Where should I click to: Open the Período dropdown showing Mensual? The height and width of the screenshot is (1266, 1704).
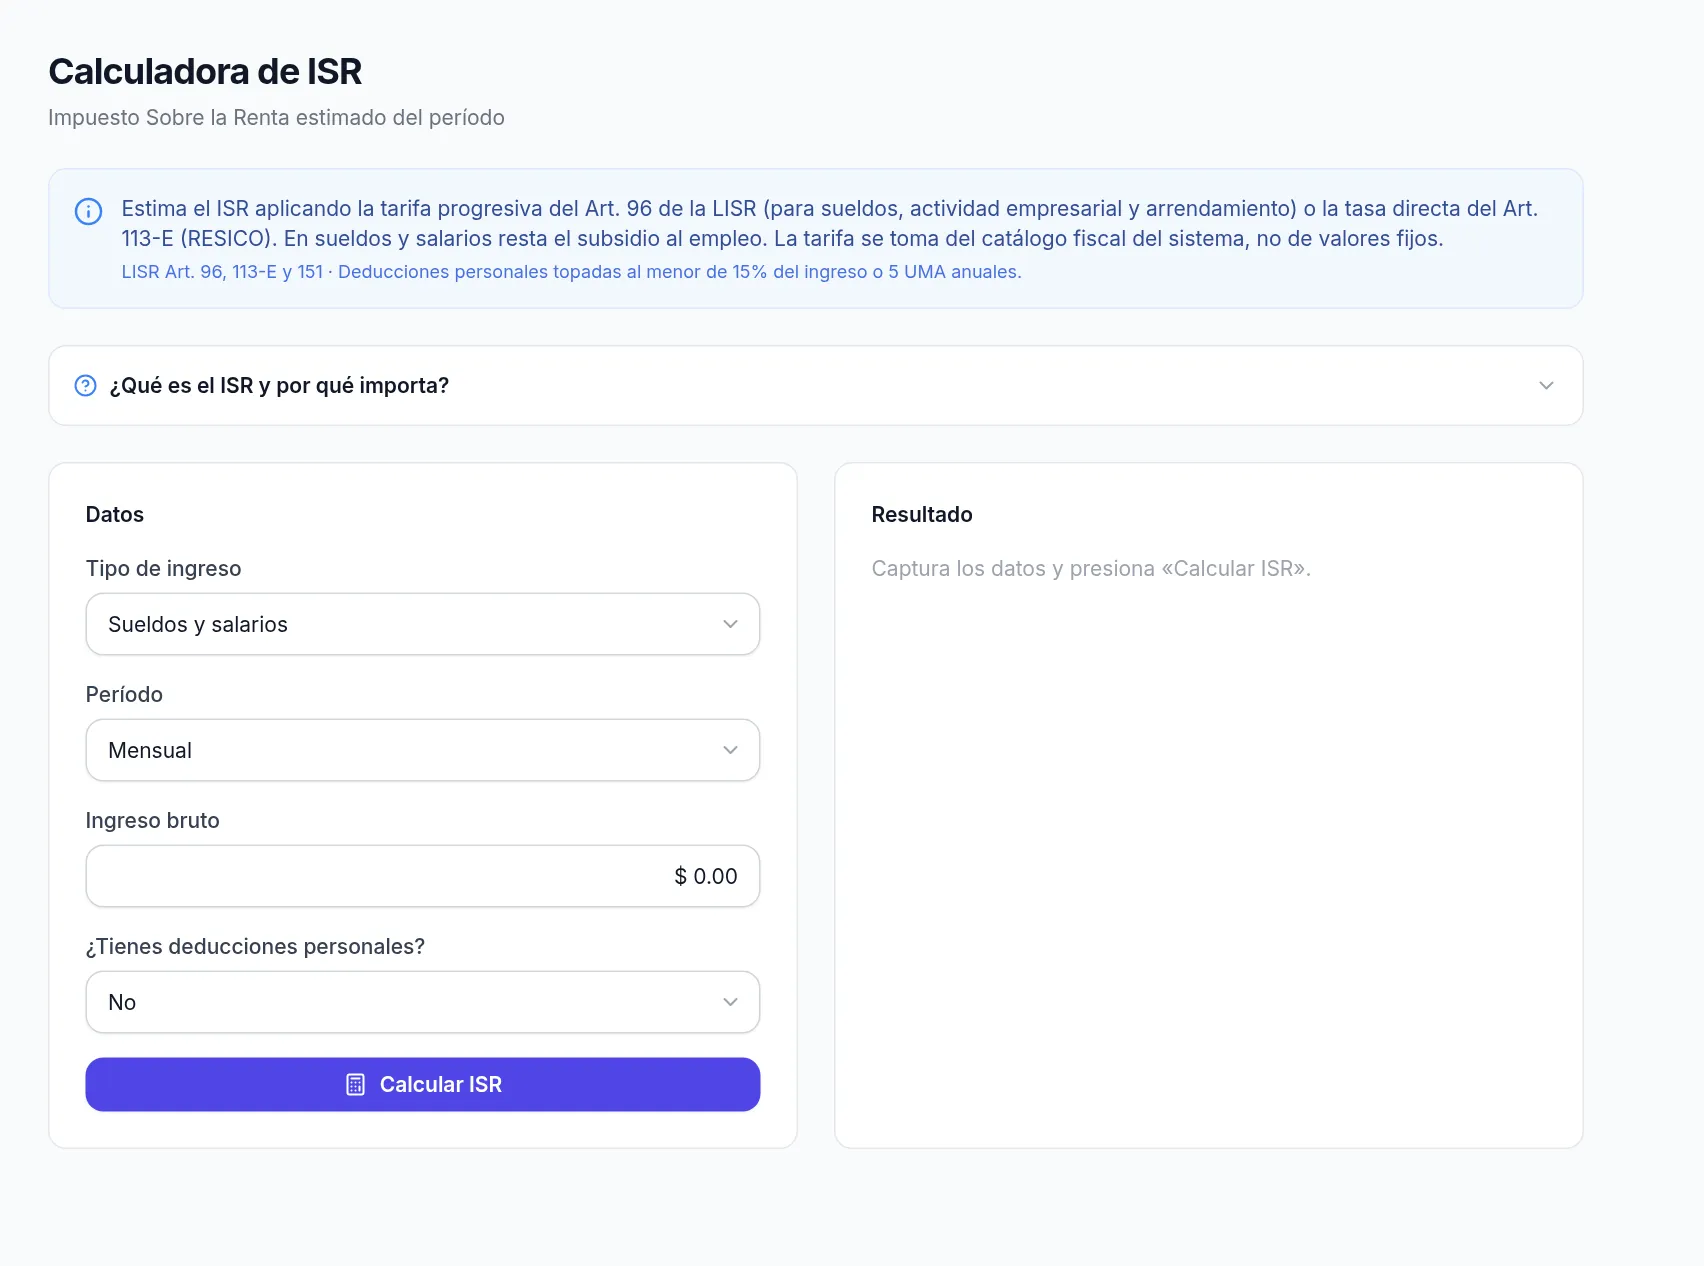pyautogui.click(x=423, y=750)
